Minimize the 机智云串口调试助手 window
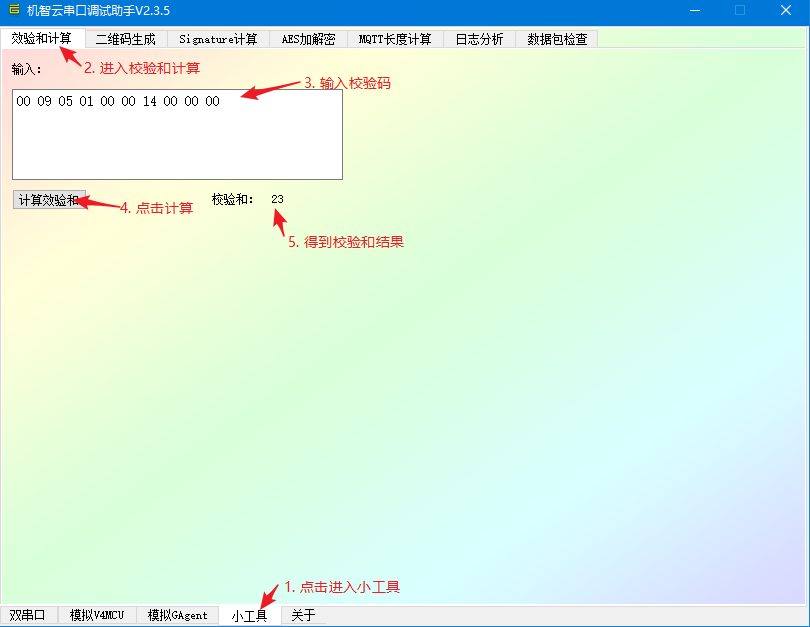Viewport: 810px width, 627px height. coord(695,10)
